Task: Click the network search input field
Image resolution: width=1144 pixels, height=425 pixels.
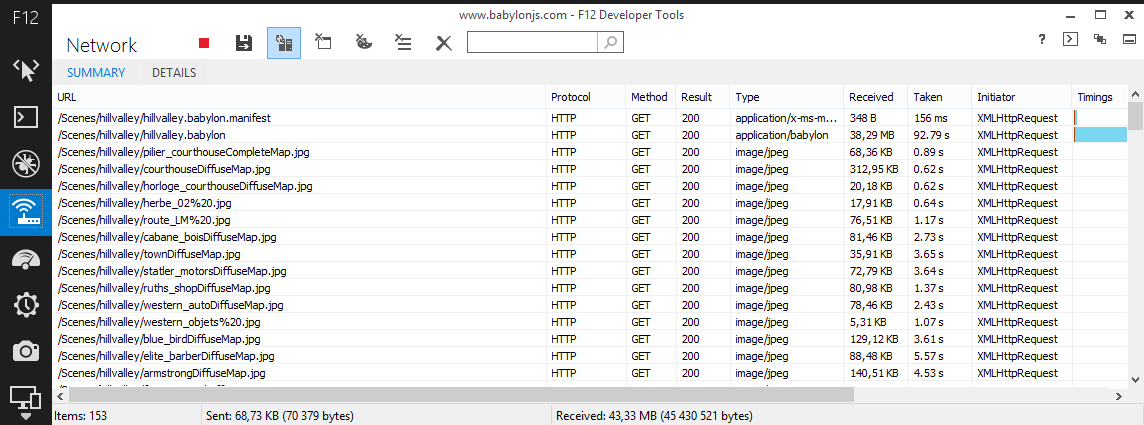Action: pos(532,42)
